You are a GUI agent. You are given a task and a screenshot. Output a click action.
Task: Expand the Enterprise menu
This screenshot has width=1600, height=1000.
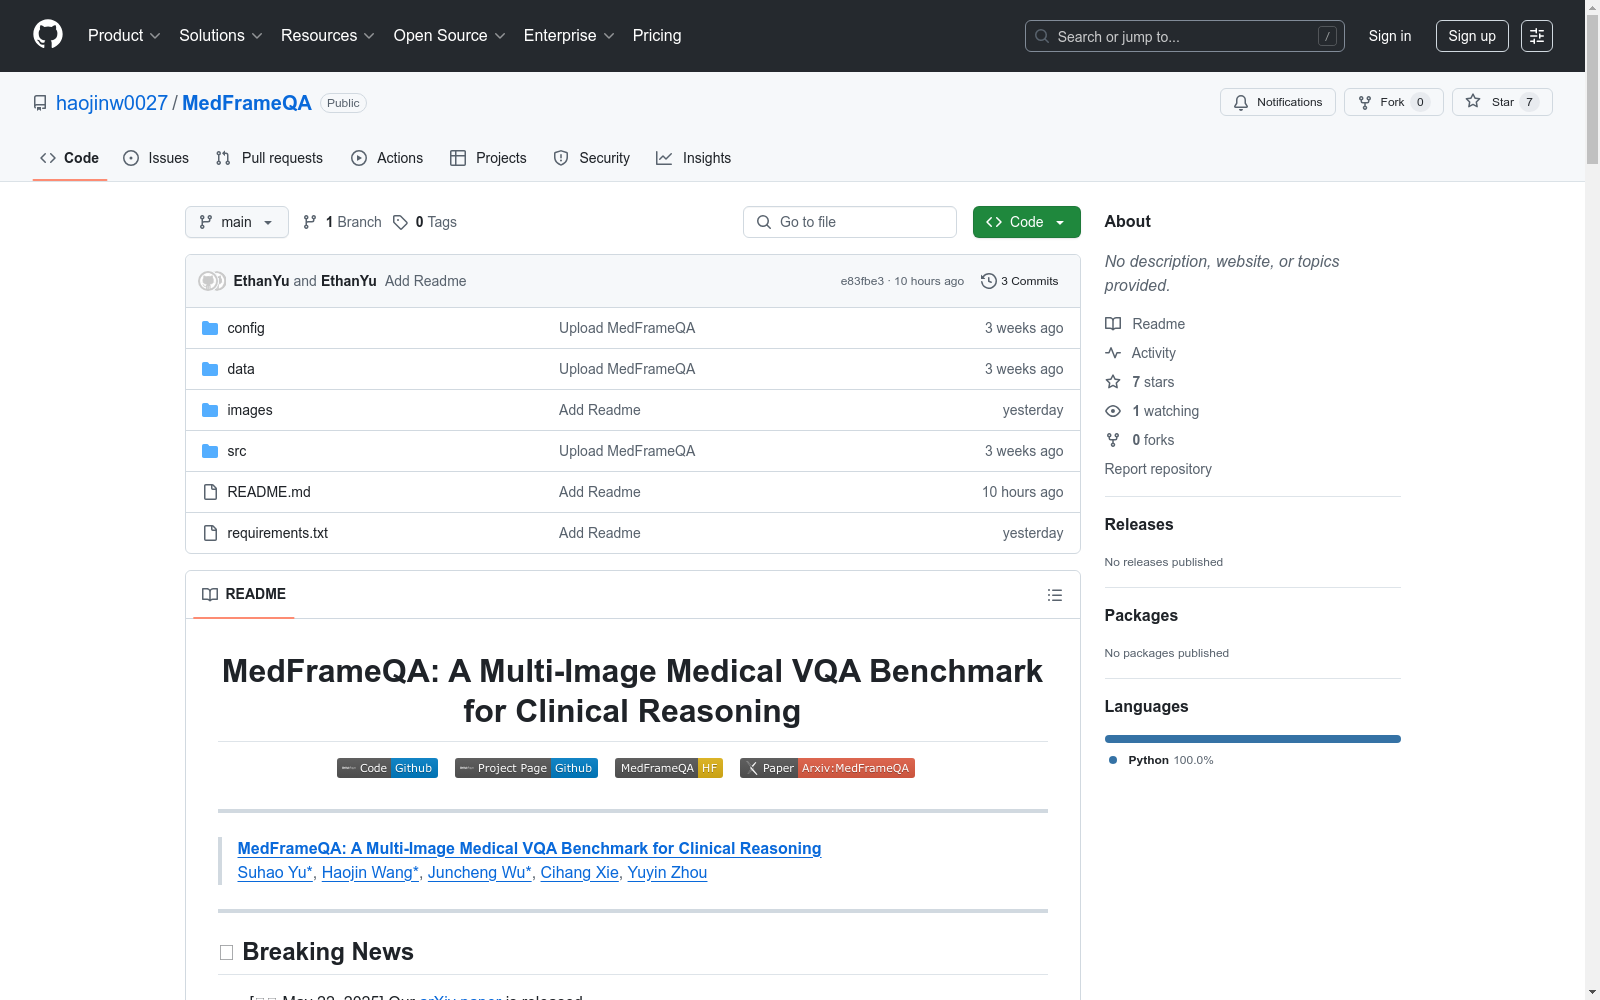pyautogui.click(x=569, y=36)
